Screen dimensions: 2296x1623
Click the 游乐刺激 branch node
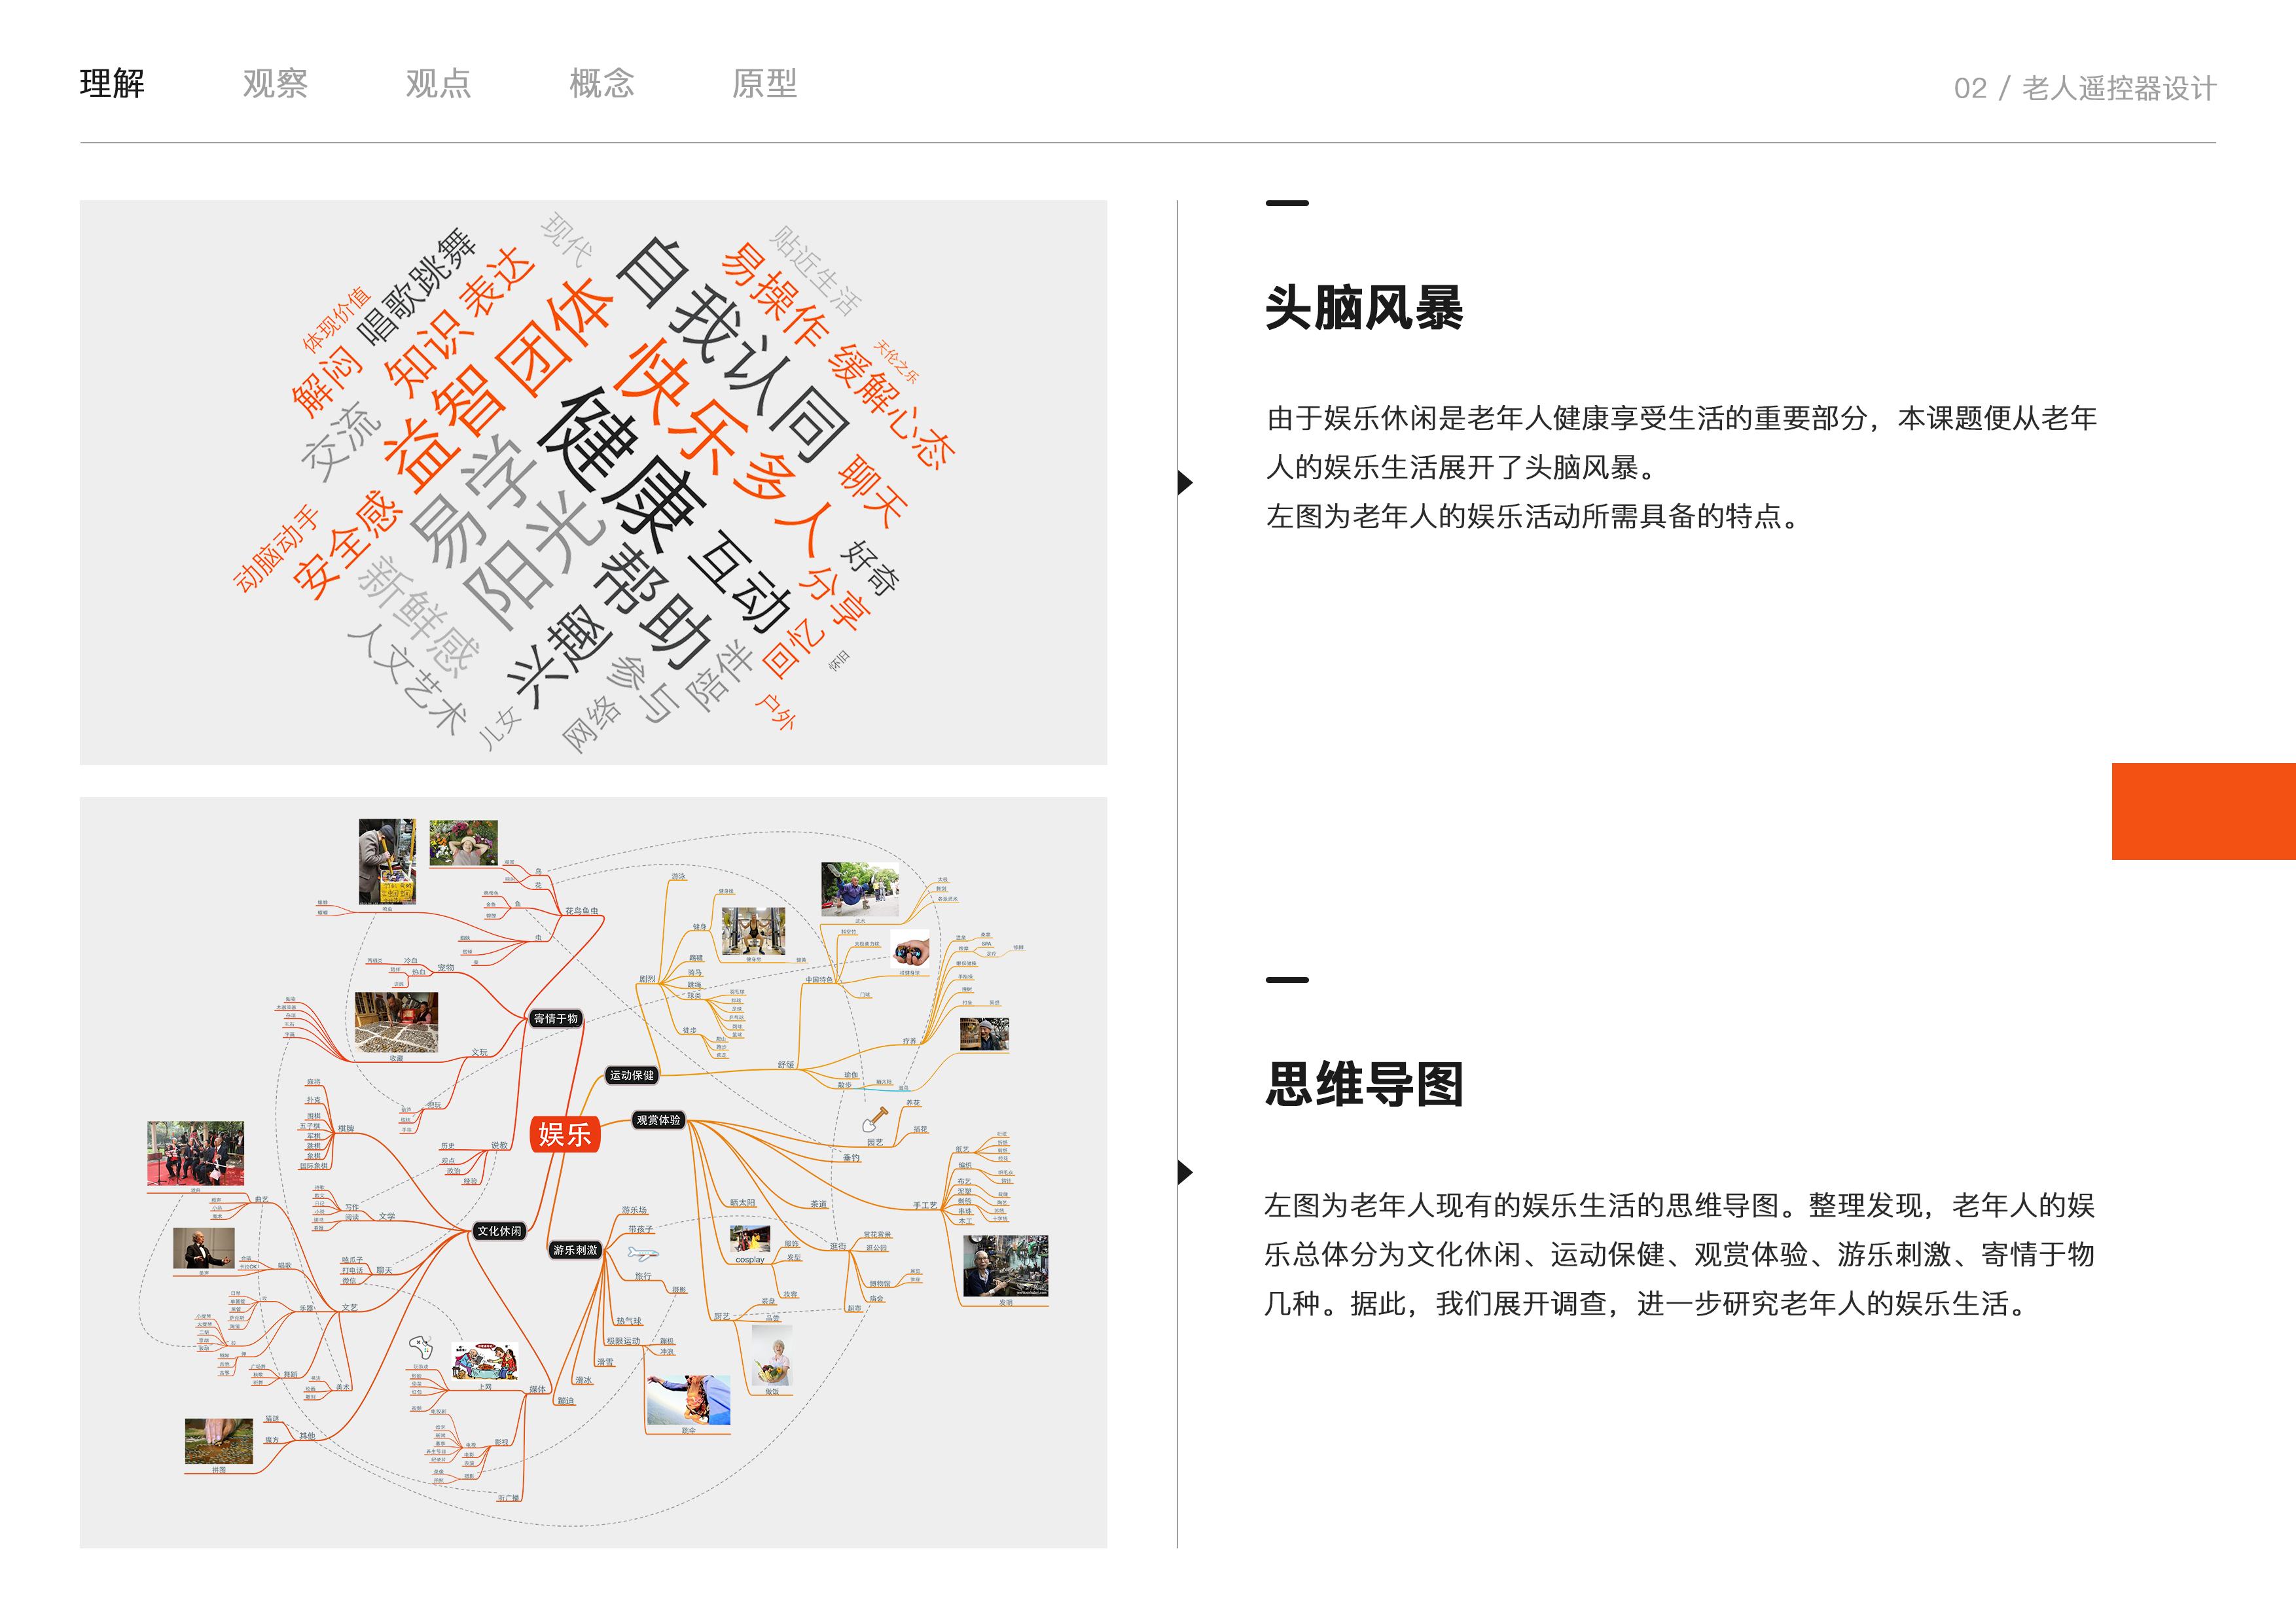click(x=575, y=1250)
